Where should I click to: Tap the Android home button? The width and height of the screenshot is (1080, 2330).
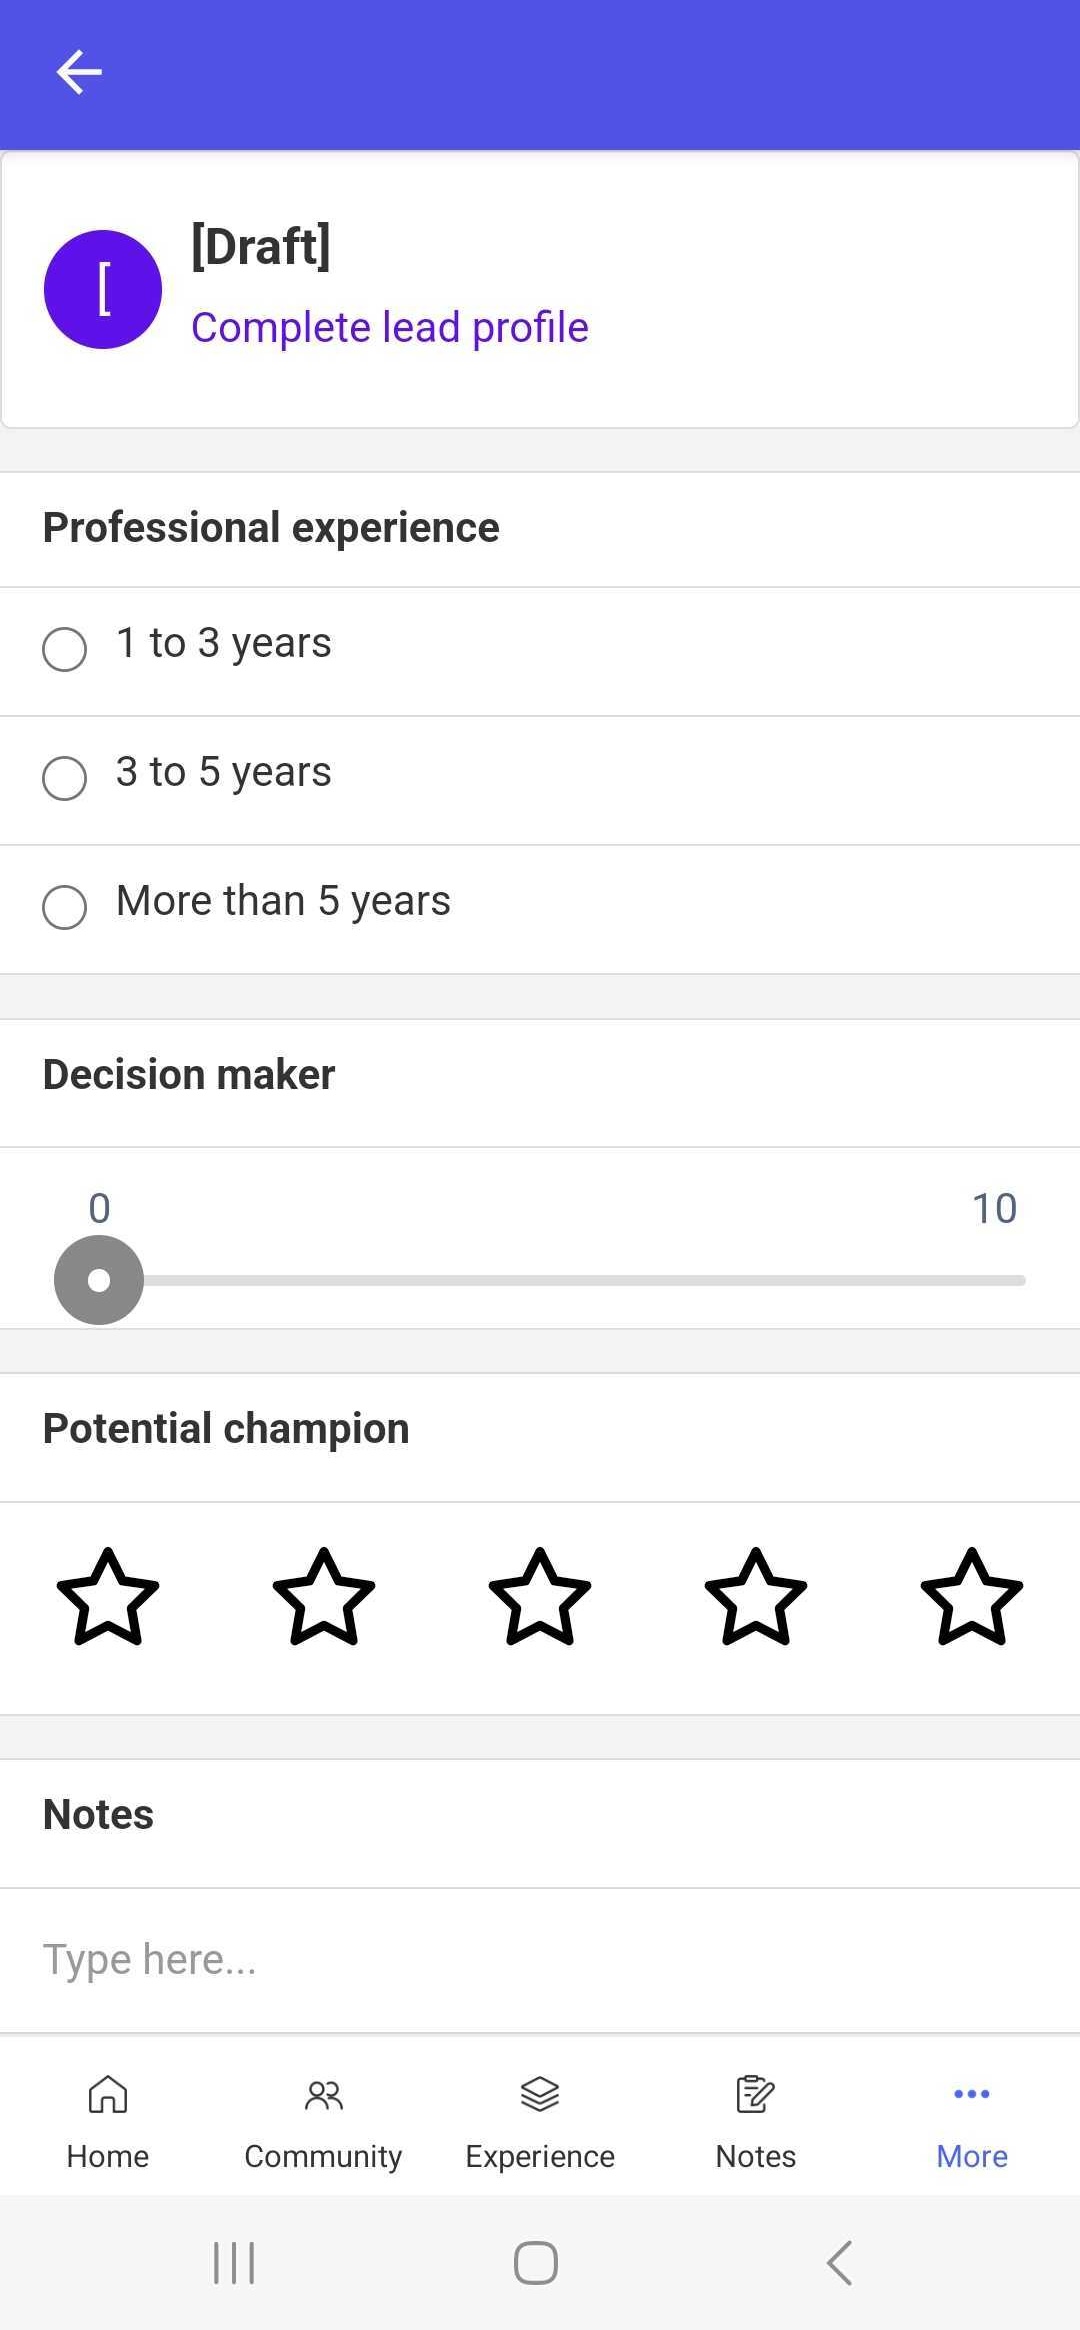tap(536, 2262)
